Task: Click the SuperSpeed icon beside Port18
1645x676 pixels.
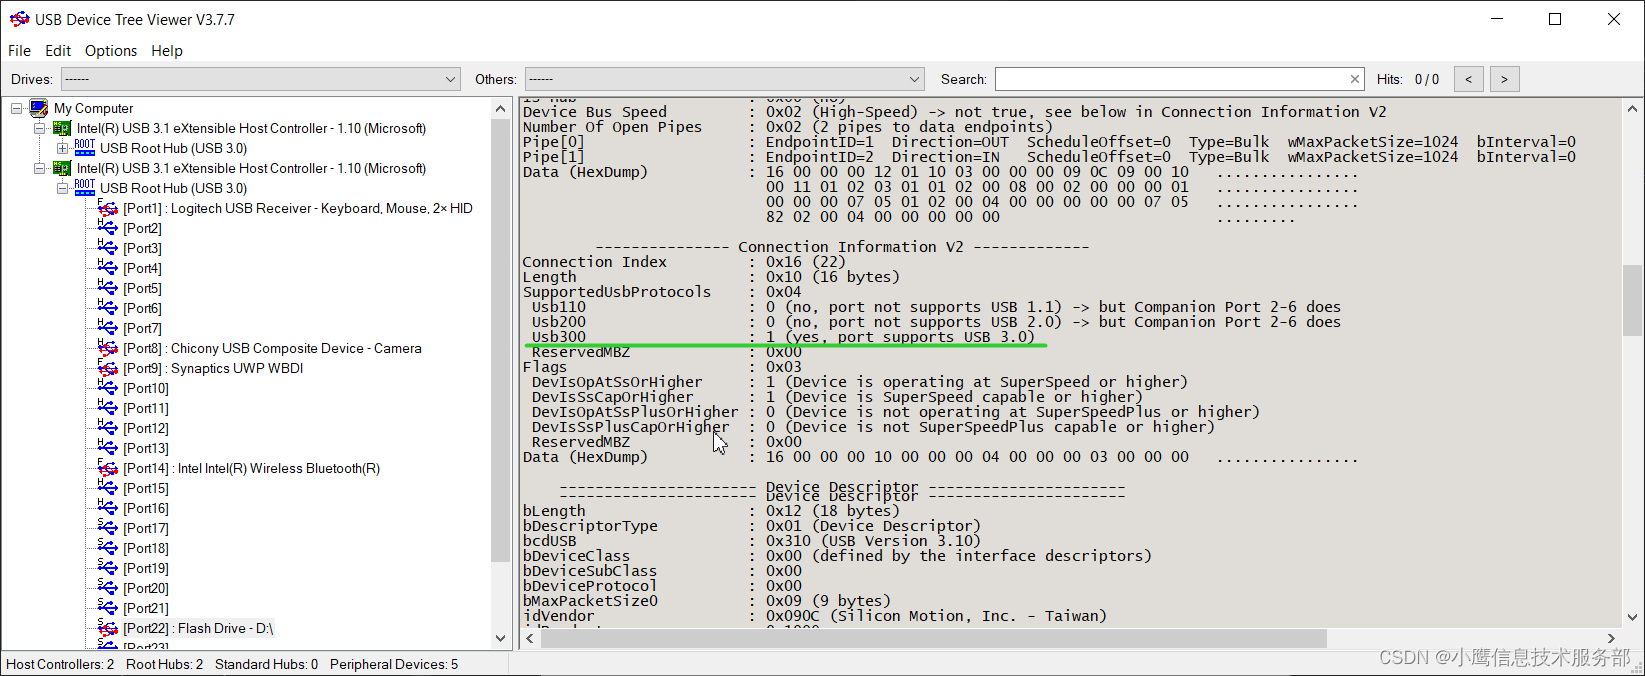Action: tap(108, 548)
